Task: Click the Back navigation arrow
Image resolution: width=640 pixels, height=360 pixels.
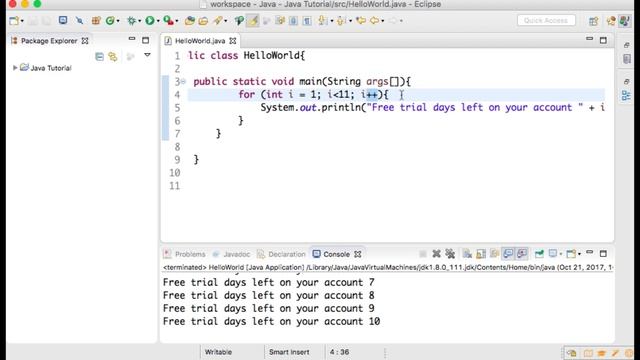Action: [x=374, y=20]
